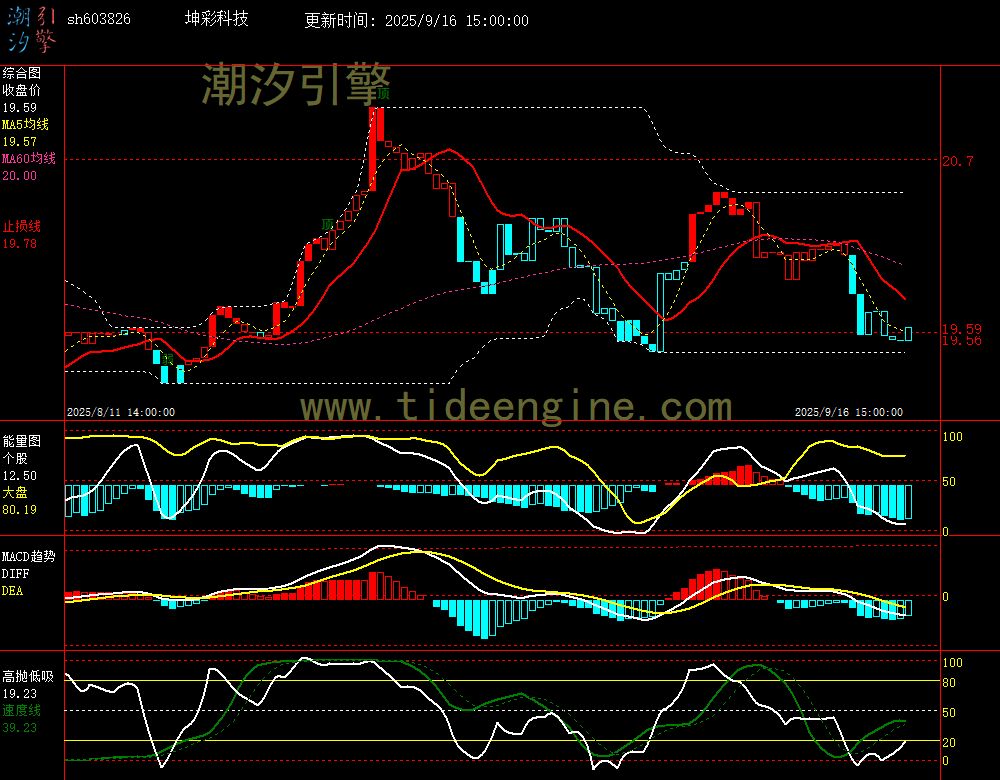Click the 50 axis label in 能量图
Viewport: 1000px width, 780px height.
tap(949, 482)
